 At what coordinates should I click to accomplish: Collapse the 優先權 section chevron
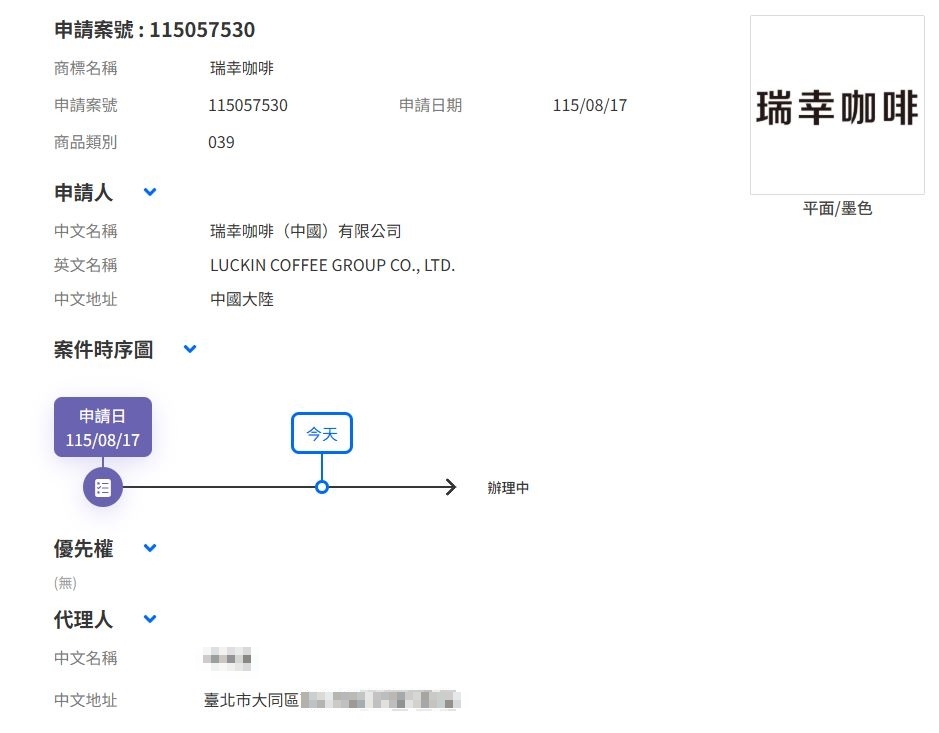(150, 548)
